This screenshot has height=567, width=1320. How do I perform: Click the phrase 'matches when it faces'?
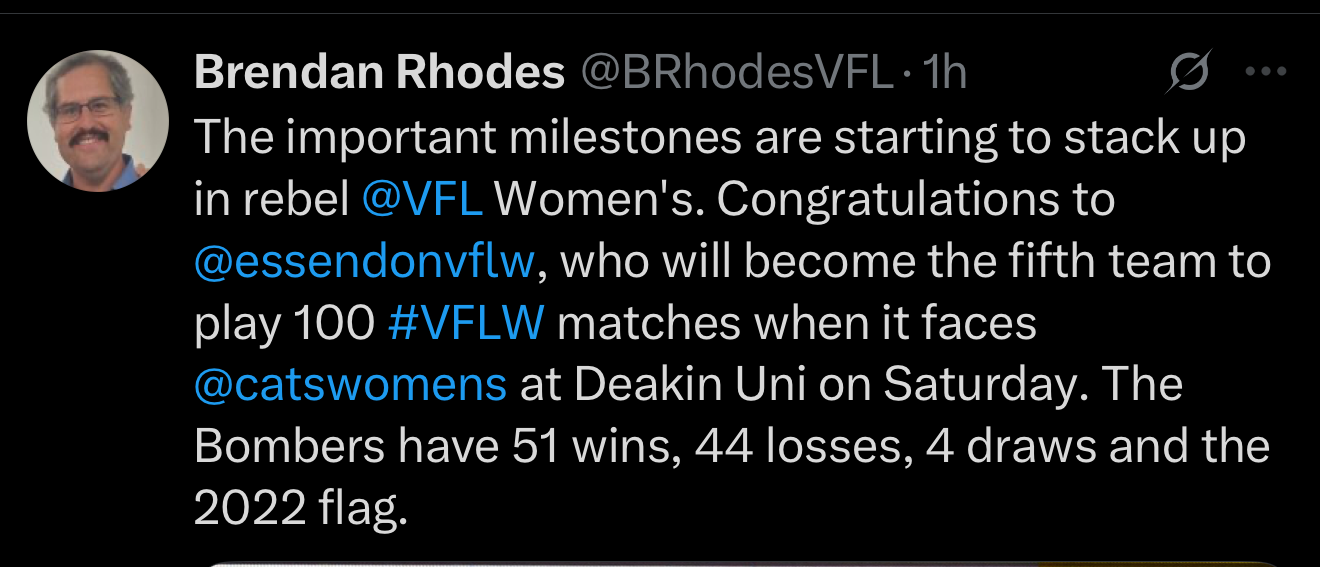click(796, 324)
